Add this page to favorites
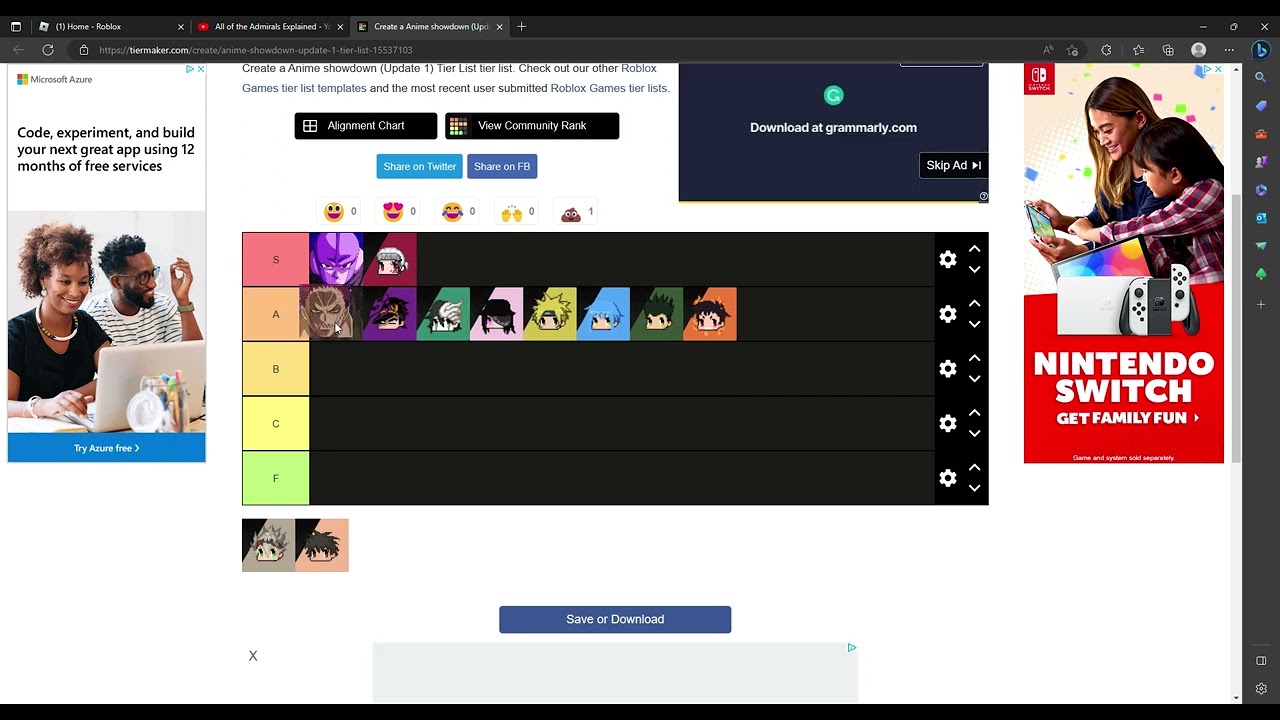 point(1073,50)
